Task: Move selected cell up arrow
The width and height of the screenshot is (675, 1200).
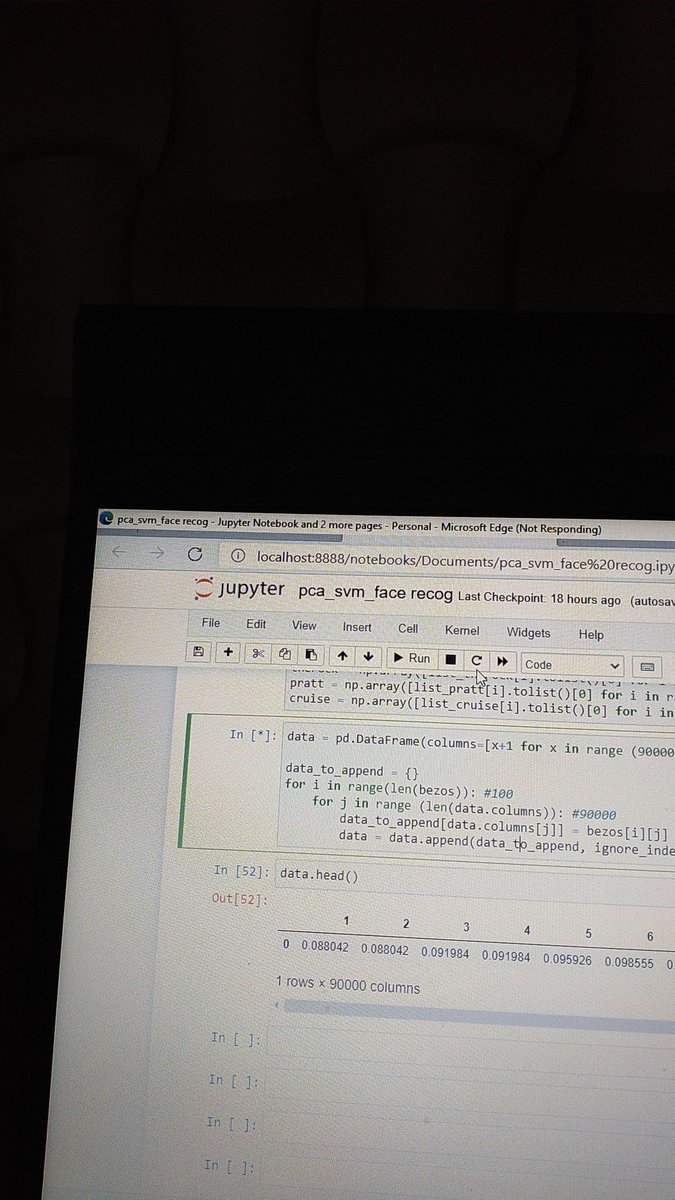Action: point(342,656)
